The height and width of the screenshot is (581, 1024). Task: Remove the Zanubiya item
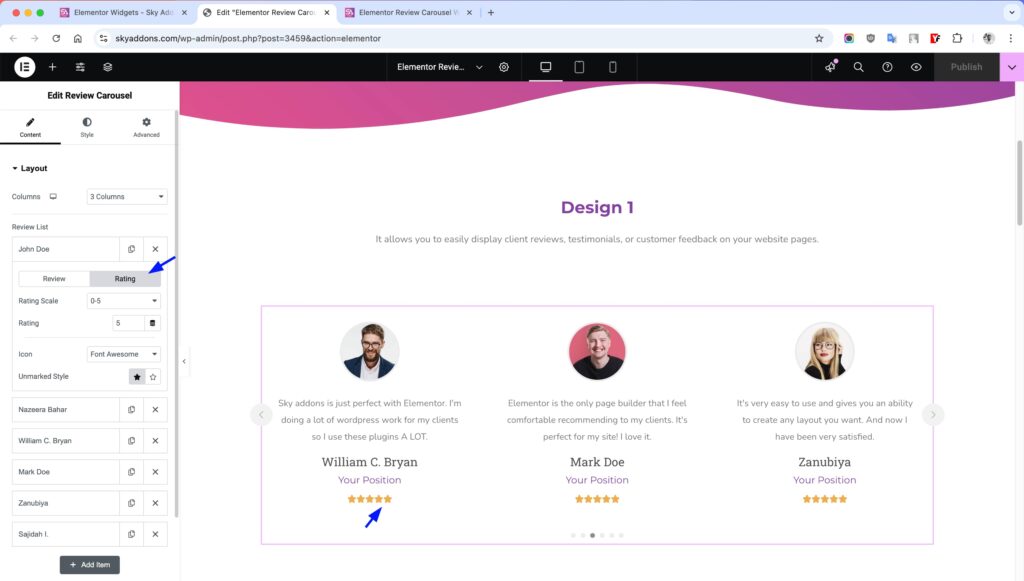[155, 503]
